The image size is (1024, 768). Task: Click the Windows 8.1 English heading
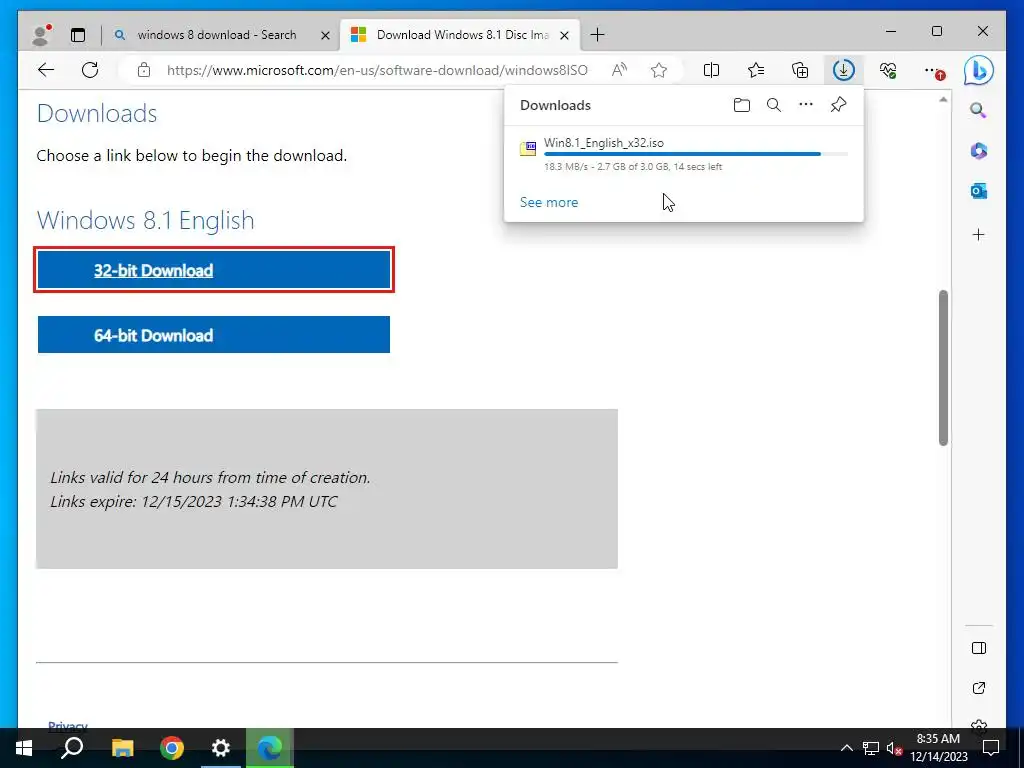pyautogui.click(x=145, y=220)
